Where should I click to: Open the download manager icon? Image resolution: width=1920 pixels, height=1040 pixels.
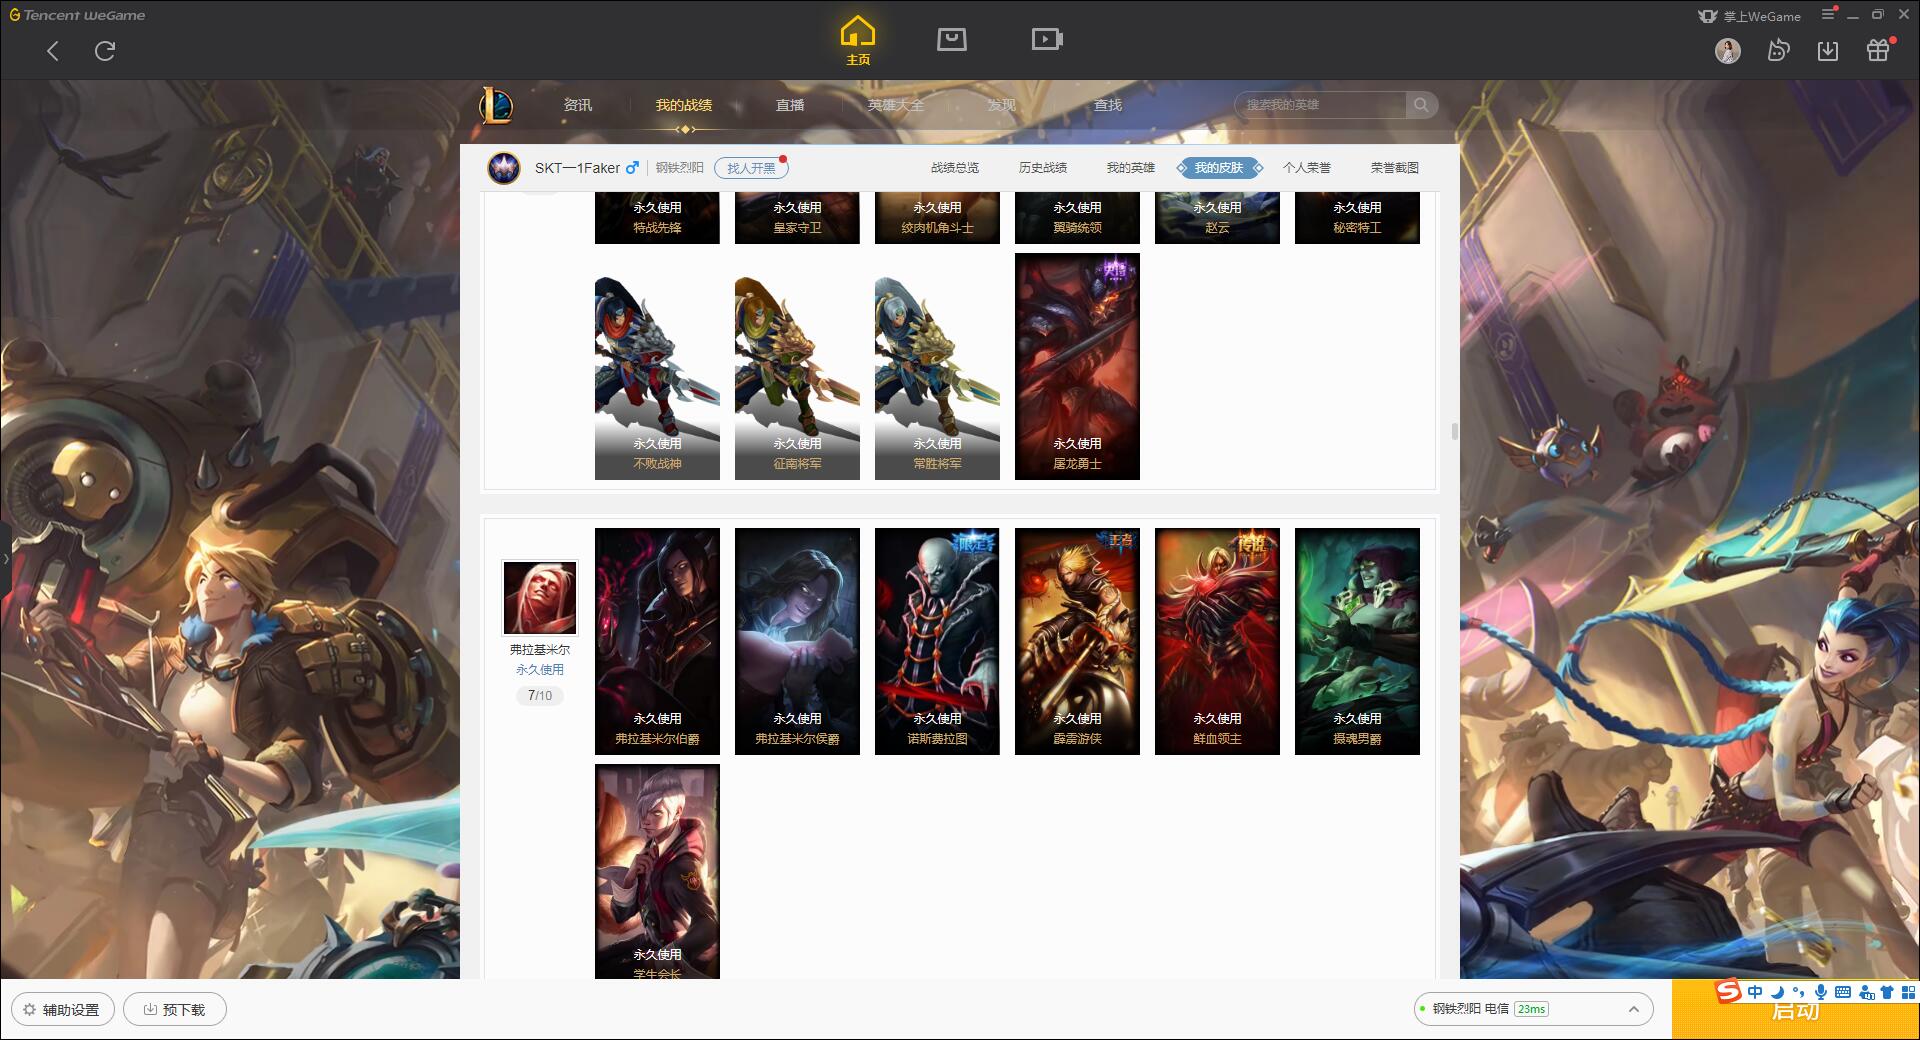click(x=1828, y=51)
